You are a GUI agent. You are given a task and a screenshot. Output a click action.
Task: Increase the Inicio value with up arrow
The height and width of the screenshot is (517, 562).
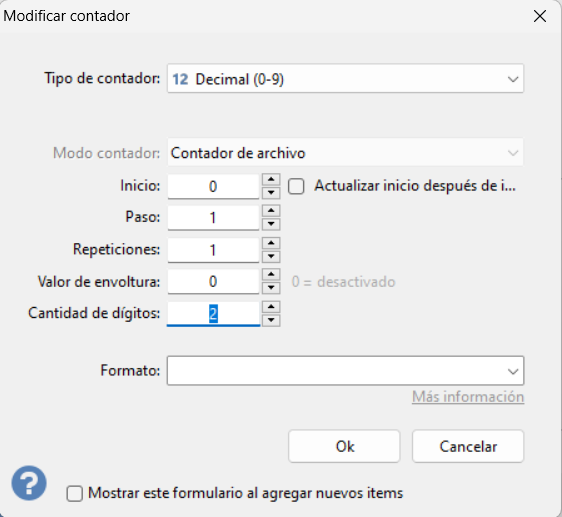point(271,180)
